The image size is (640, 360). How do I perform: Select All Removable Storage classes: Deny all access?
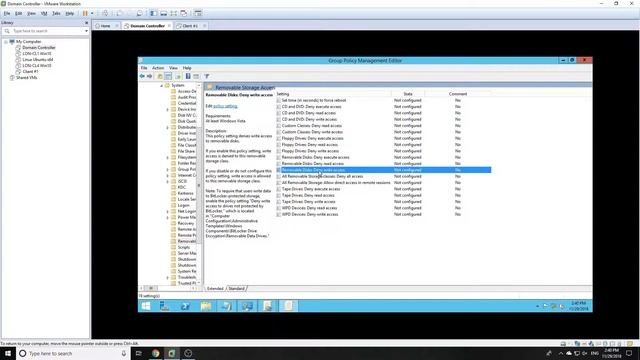tap(322, 176)
